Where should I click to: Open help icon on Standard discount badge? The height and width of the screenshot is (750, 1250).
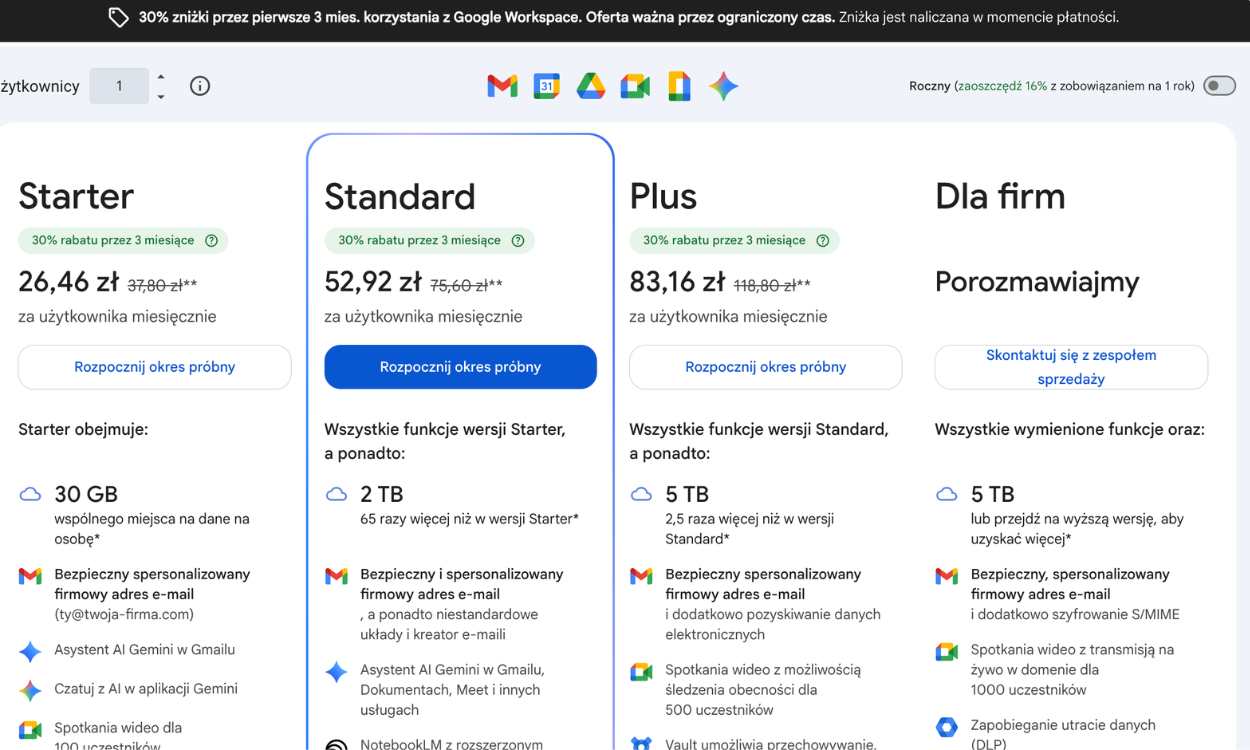(518, 240)
